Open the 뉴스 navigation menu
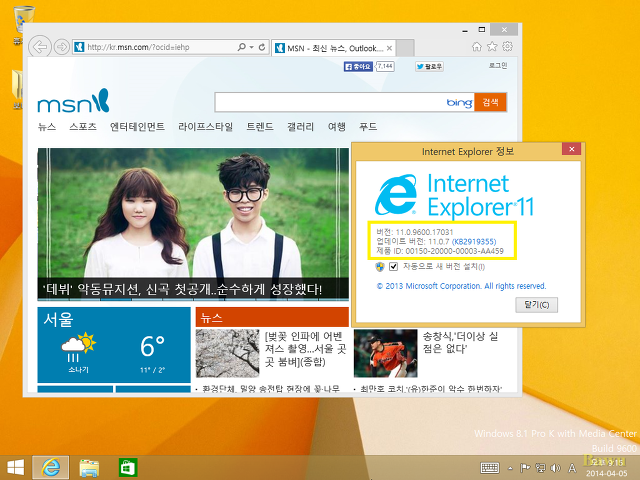This screenshot has width=640, height=480. pyautogui.click(x=47, y=127)
